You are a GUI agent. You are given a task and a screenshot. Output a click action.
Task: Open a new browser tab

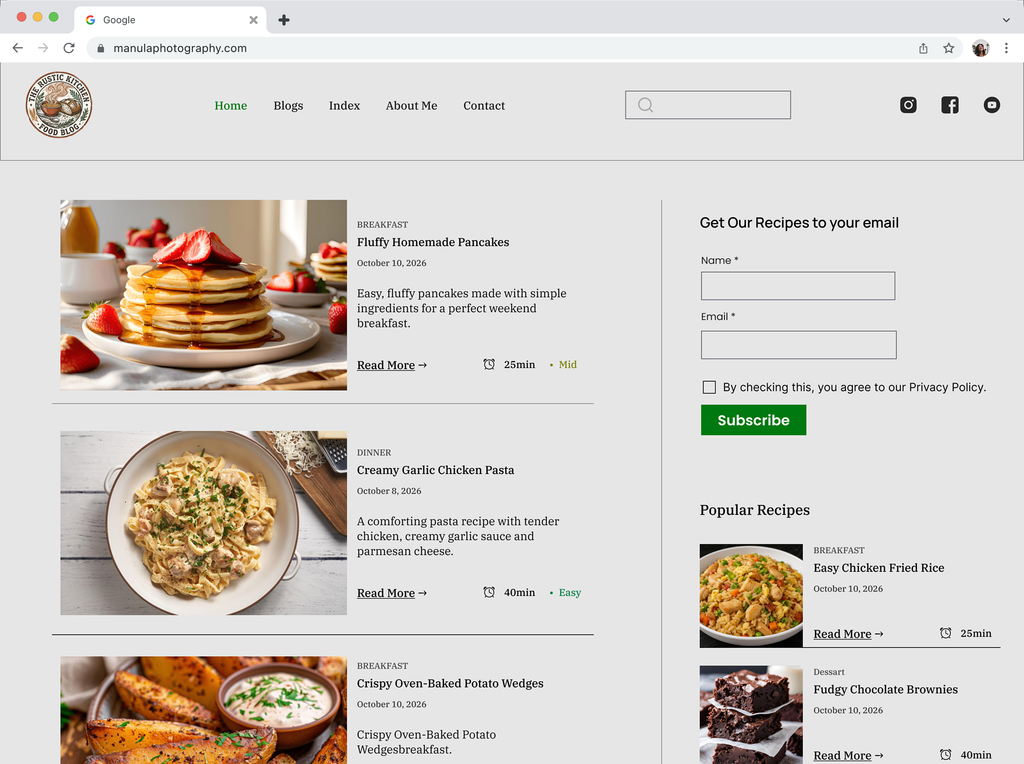tap(283, 20)
